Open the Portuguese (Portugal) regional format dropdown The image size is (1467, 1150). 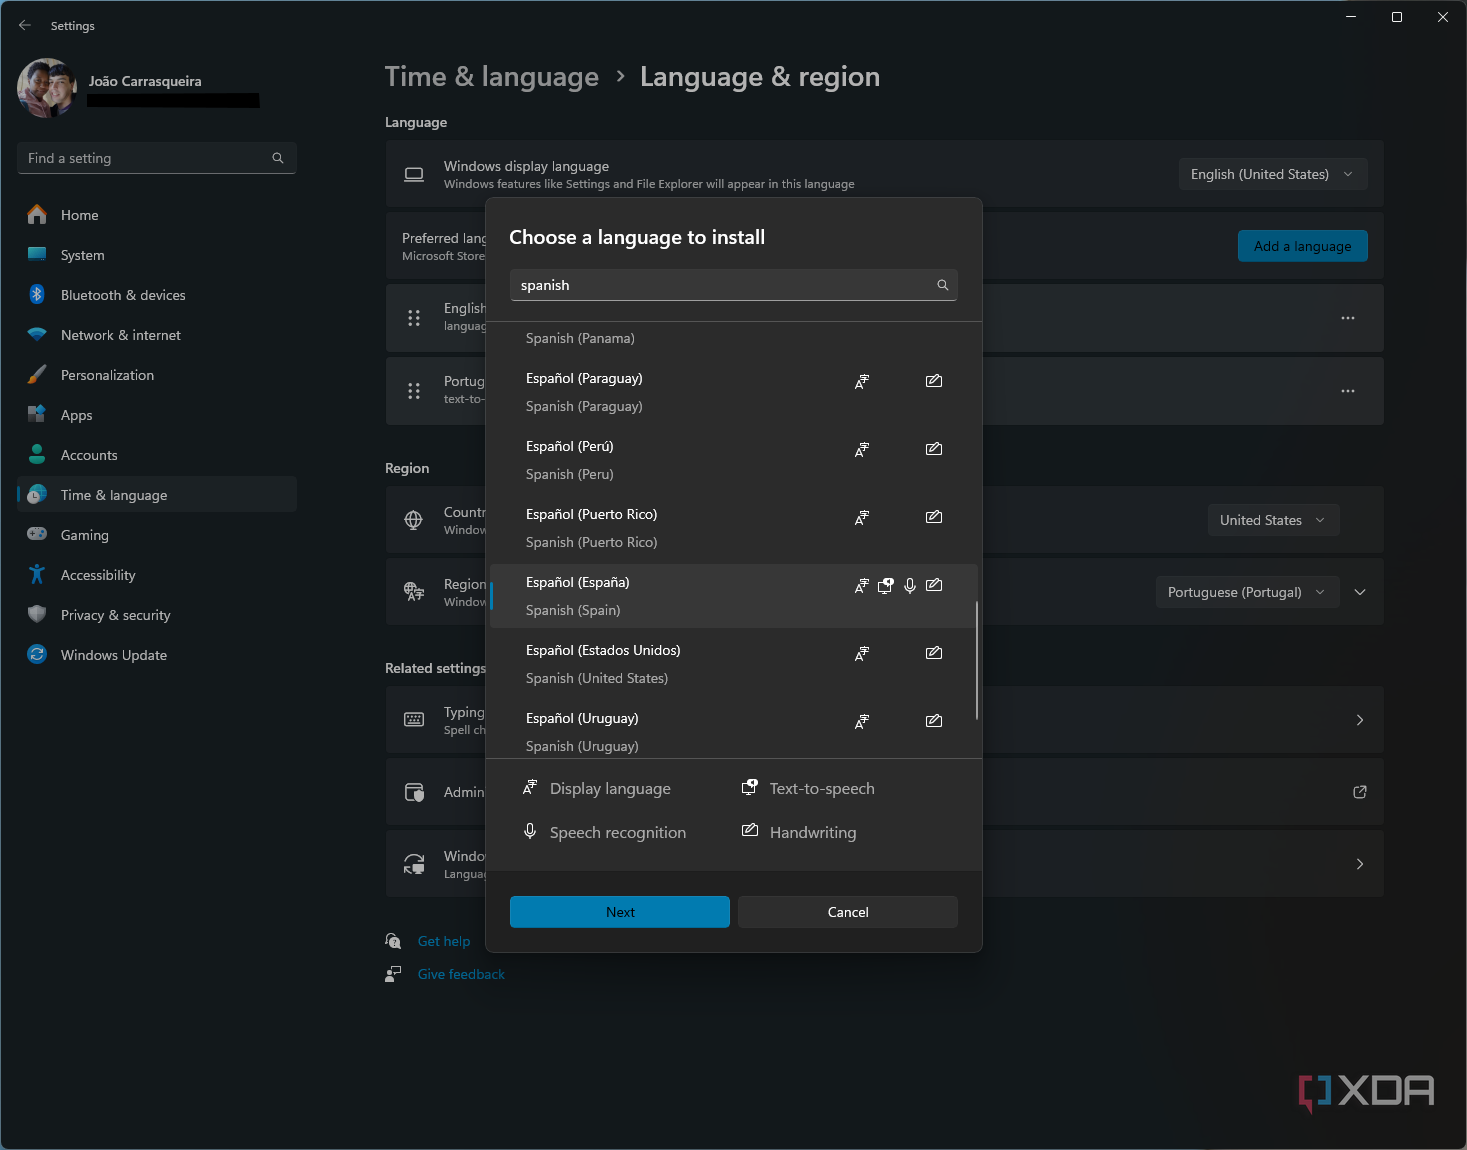coord(1246,591)
